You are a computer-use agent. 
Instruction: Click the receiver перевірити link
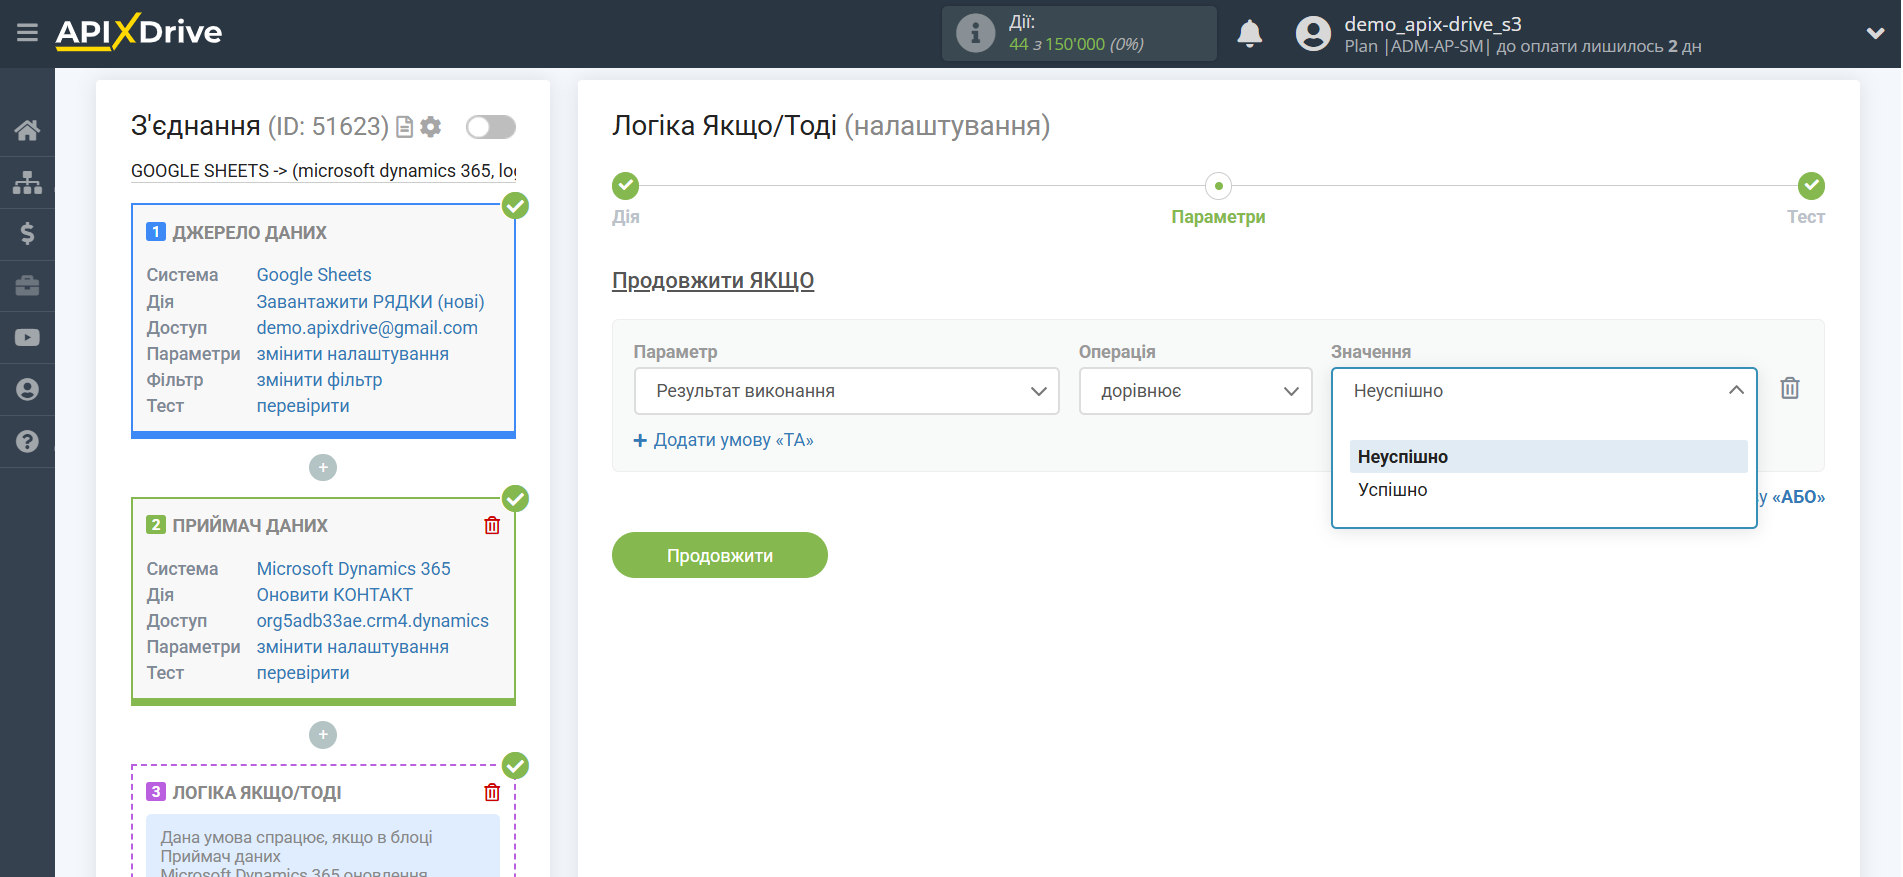coord(303,673)
